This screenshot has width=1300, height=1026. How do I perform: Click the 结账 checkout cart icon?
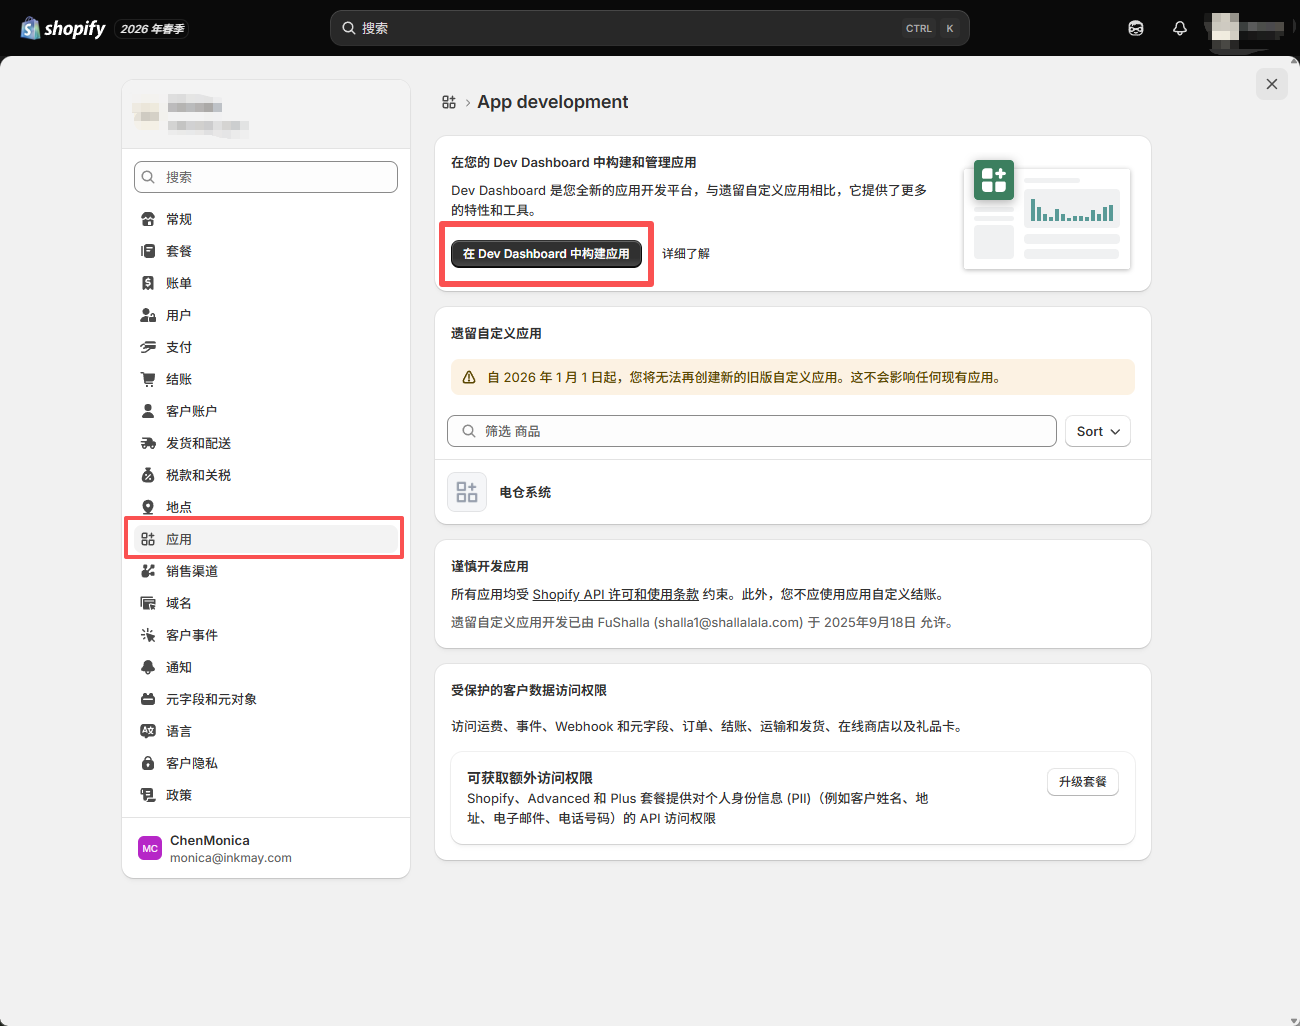point(148,379)
